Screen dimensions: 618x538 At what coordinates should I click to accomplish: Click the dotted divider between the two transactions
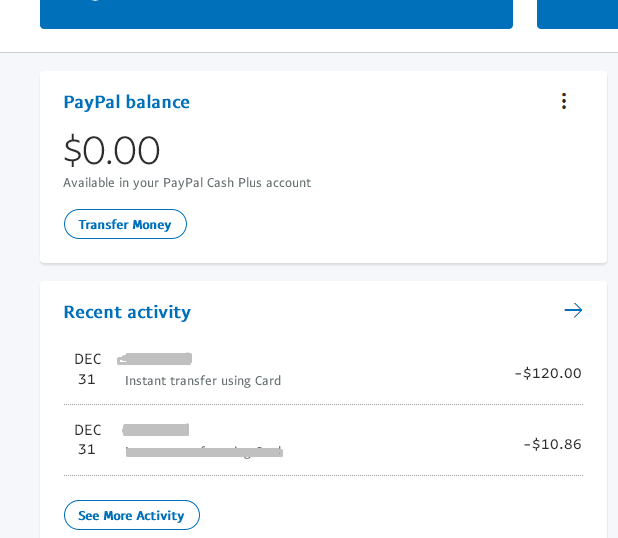point(323,405)
